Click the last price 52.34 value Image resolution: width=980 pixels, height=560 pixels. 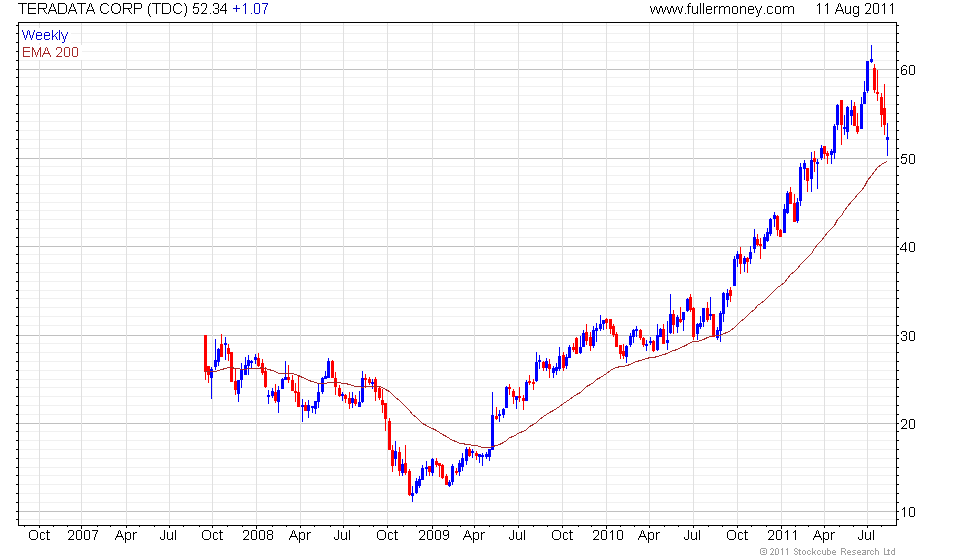pos(210,9)
